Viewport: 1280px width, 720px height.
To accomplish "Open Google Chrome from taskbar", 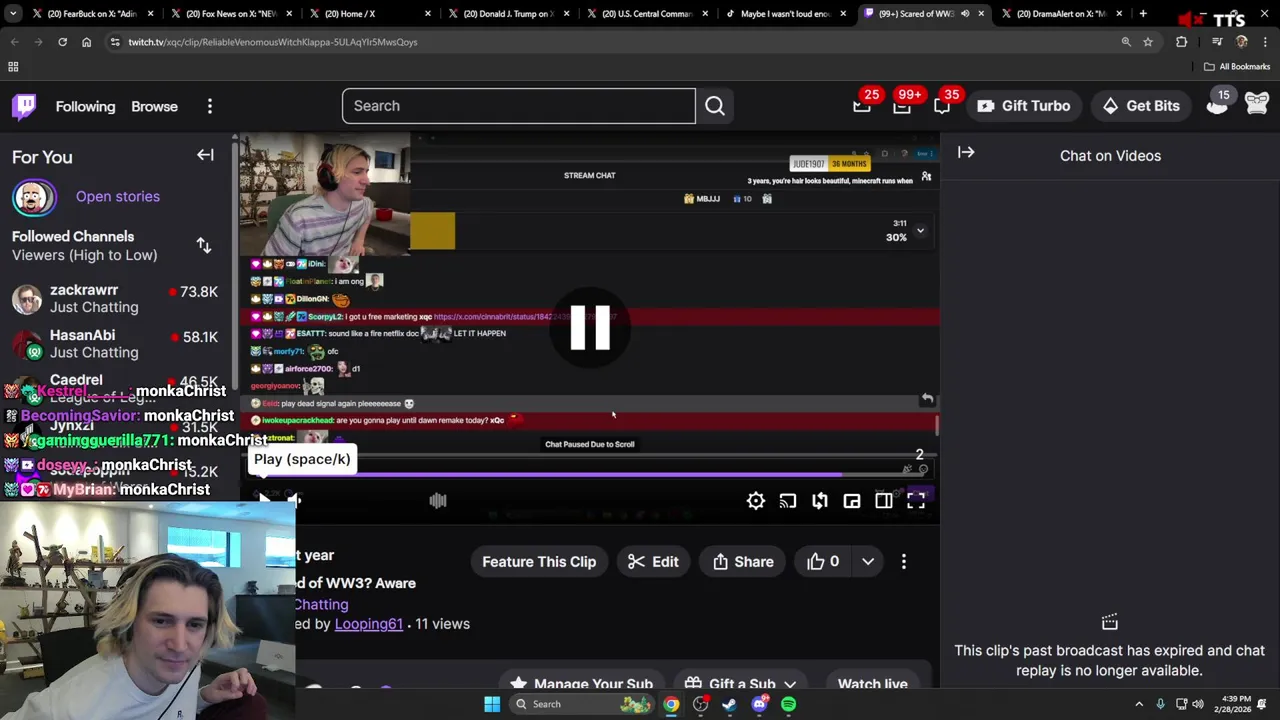I will coord(671,704).
